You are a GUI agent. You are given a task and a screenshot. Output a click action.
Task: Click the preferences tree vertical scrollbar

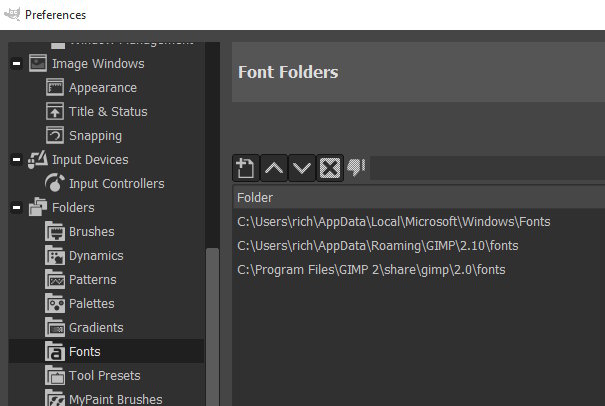tap(212, 326)
